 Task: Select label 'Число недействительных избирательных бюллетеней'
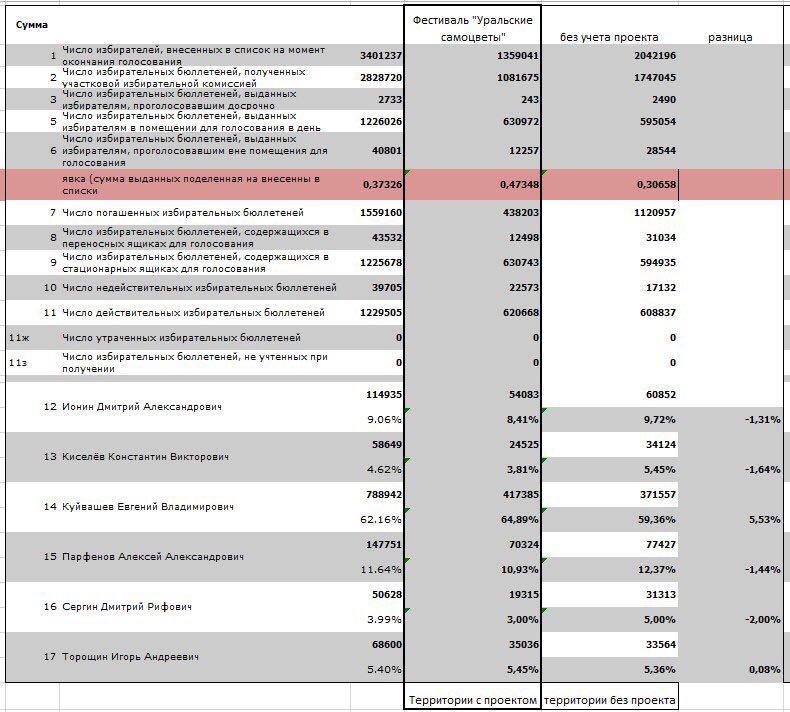[199, 288]
